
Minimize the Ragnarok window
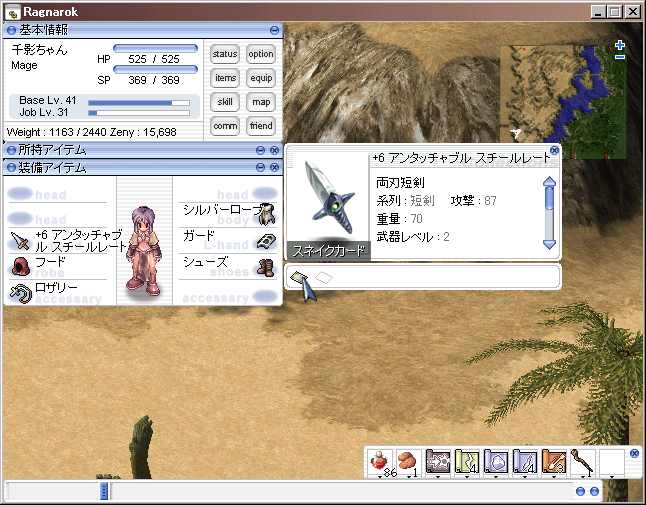(599, 12)
